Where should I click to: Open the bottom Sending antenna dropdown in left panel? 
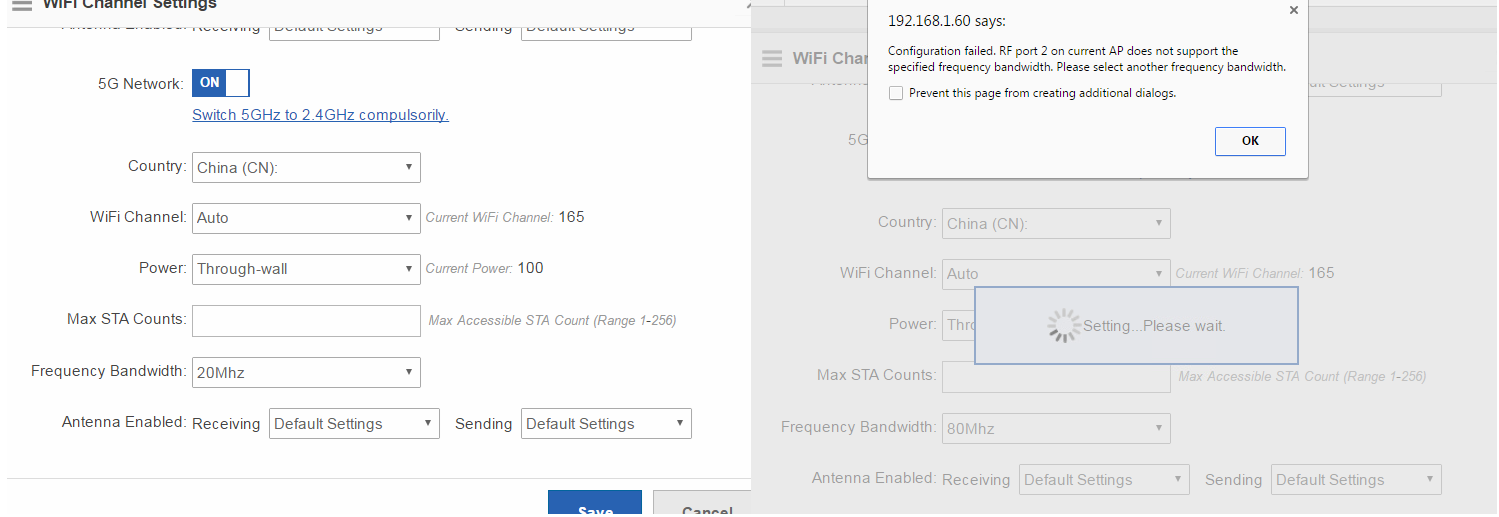tap(606, 424)
